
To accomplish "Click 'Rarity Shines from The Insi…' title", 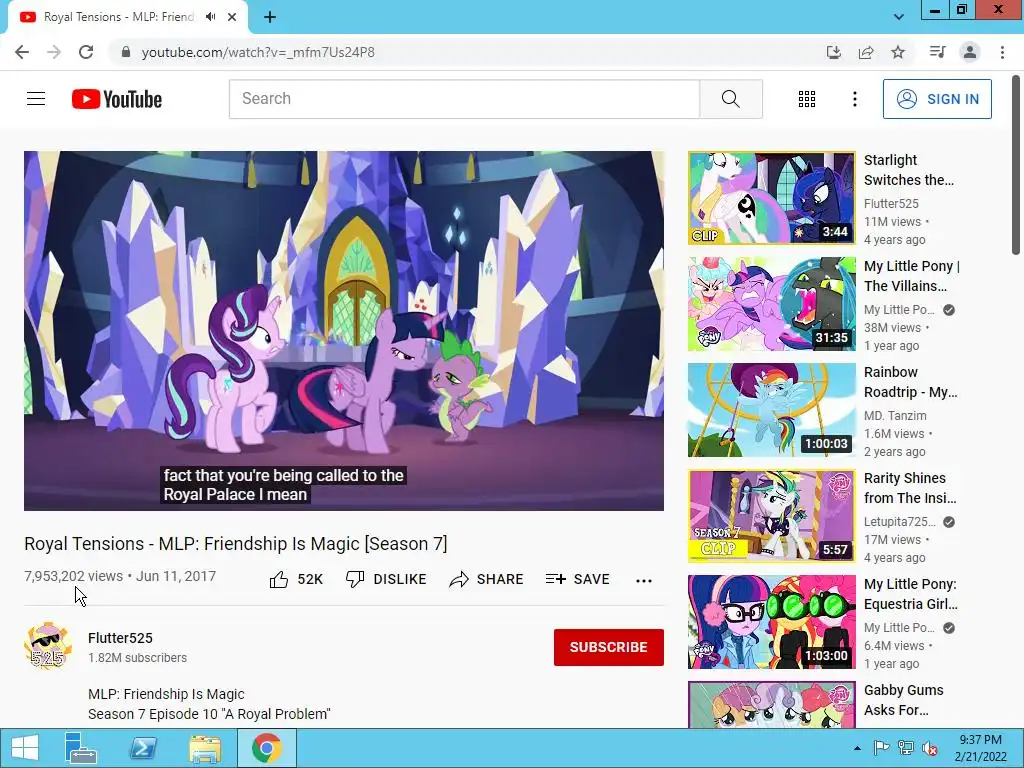I will [x=910, y=488].
